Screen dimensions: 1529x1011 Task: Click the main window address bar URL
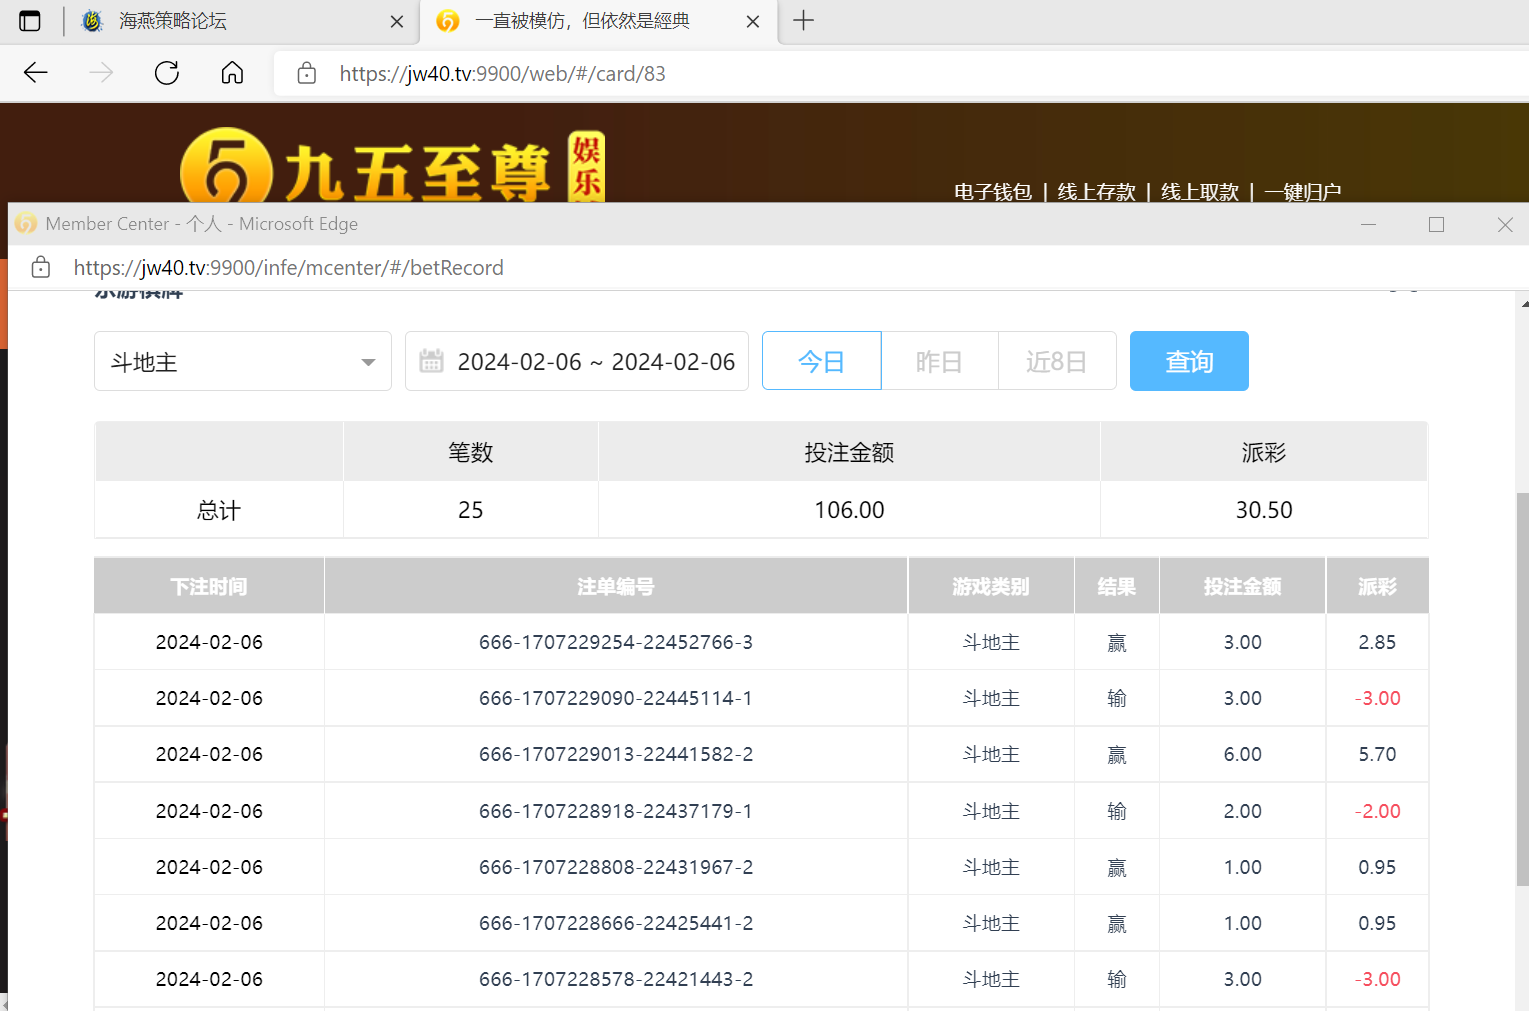tap(502, 73)
